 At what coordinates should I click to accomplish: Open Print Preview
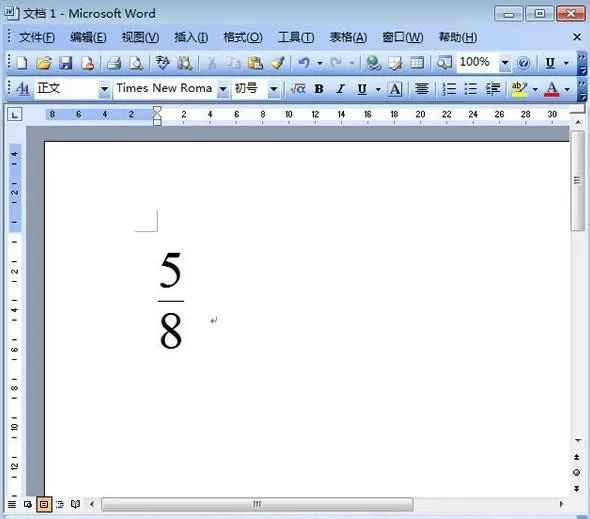tap(136, 63)
